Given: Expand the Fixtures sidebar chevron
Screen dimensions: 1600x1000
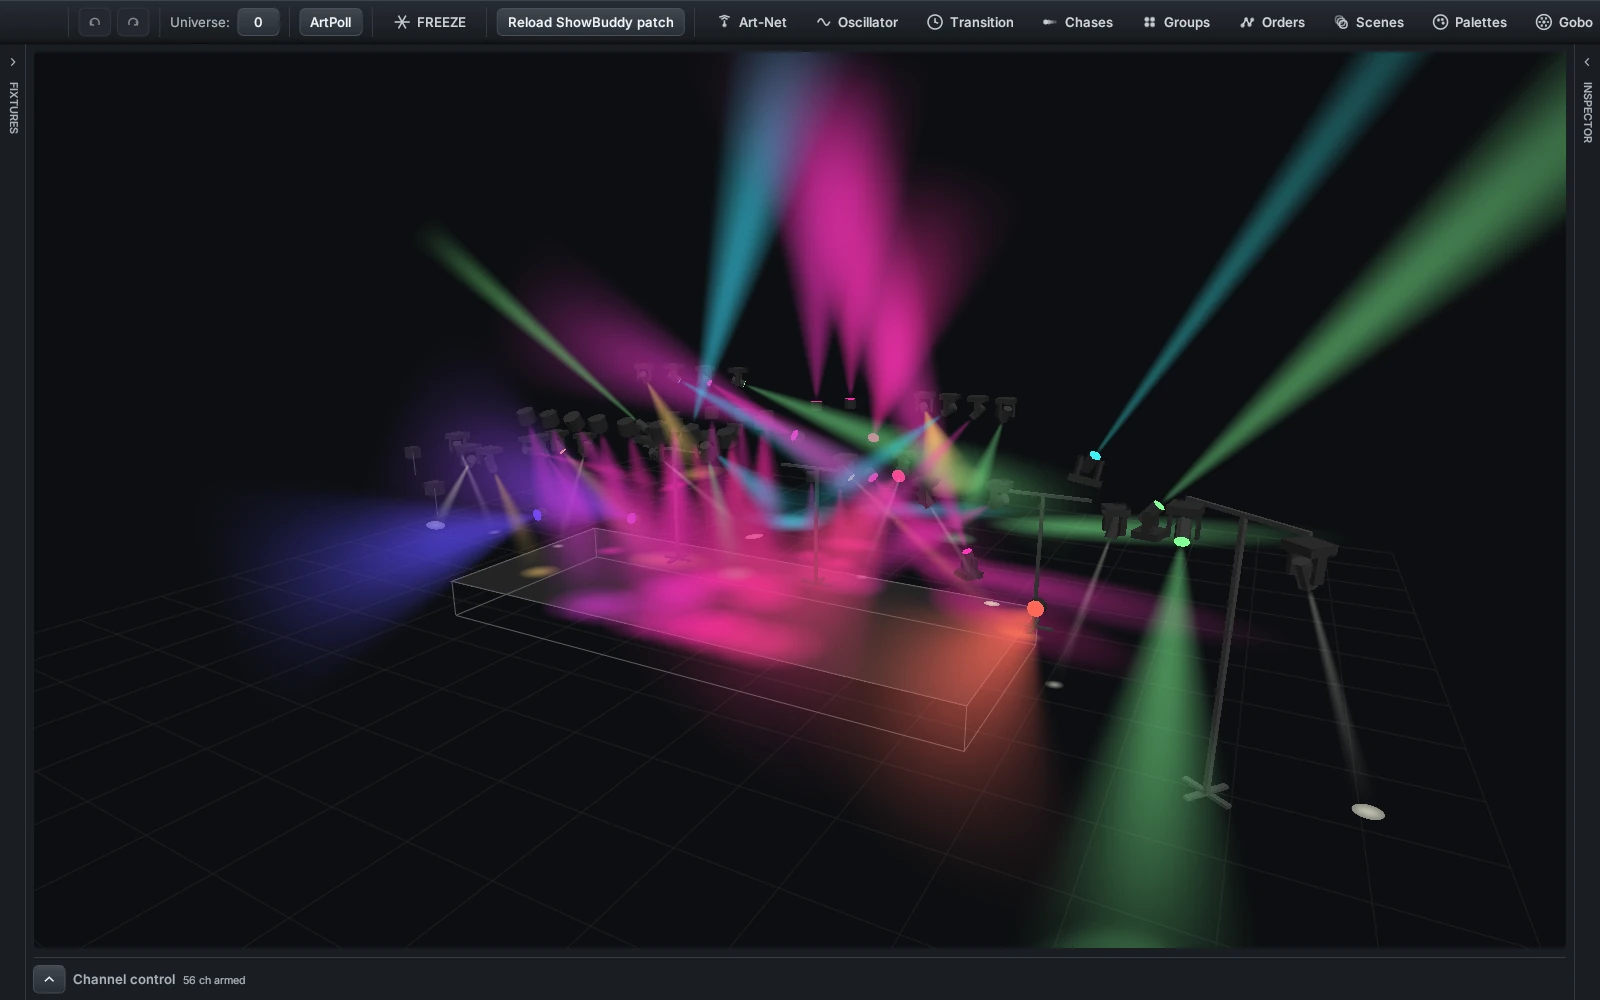Looking at the screenshot, I should [13, 62].
